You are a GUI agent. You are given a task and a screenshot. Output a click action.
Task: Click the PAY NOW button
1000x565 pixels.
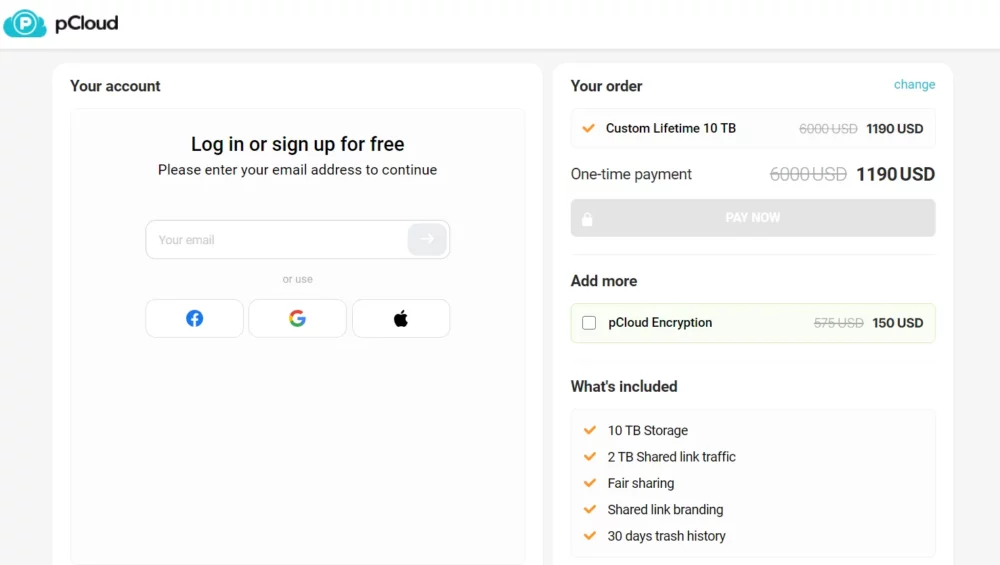pyautogui.click(x=753, y=218)
